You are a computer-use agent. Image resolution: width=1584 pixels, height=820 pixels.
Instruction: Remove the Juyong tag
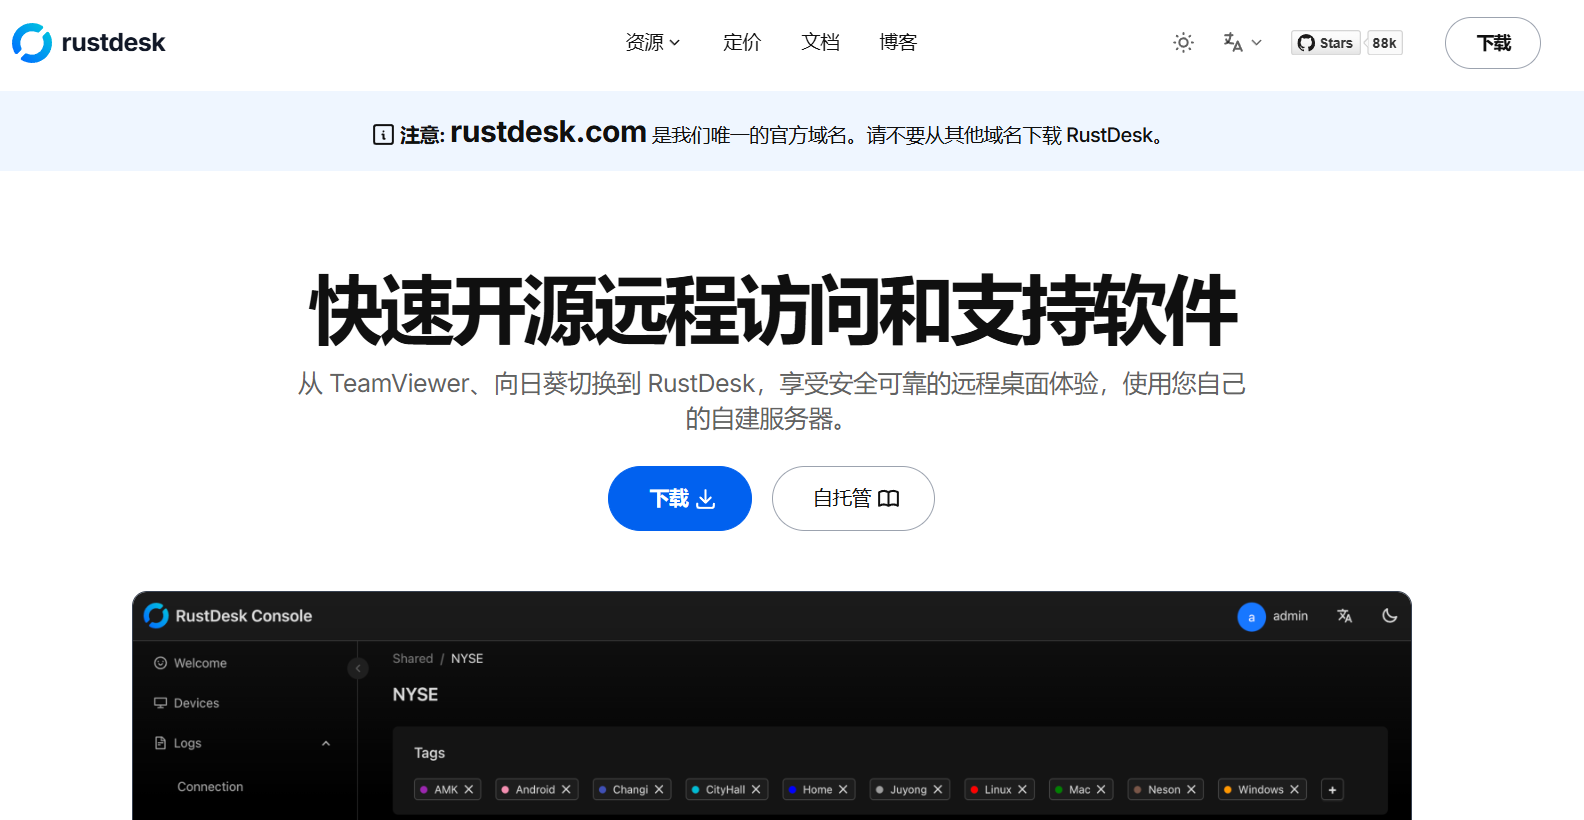click(938, 790)
